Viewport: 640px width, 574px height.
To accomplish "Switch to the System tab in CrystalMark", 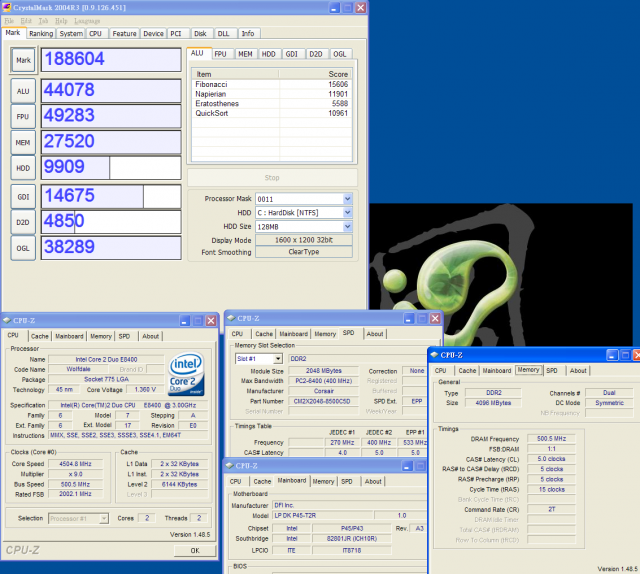I will coord(71,33).
